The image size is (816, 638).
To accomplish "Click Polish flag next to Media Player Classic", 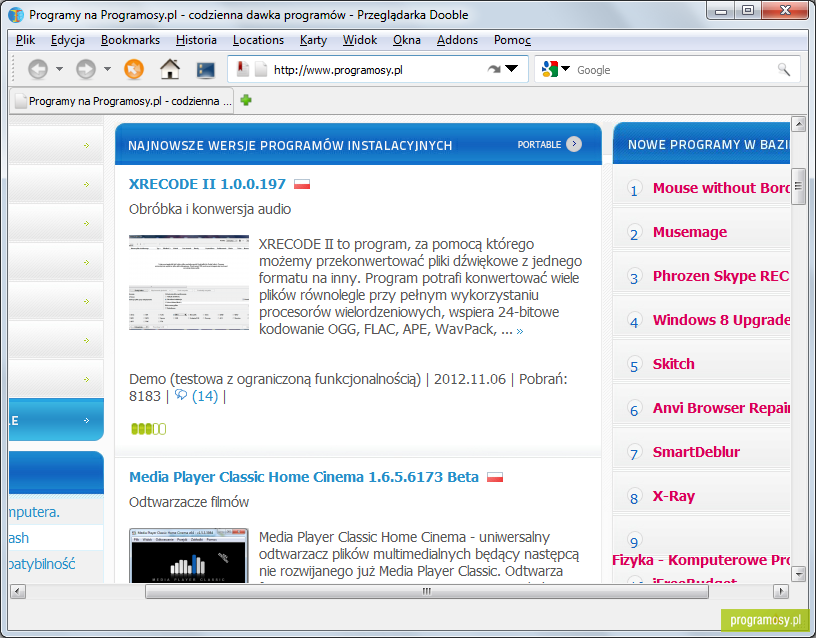I will click(x=495, y=477).
